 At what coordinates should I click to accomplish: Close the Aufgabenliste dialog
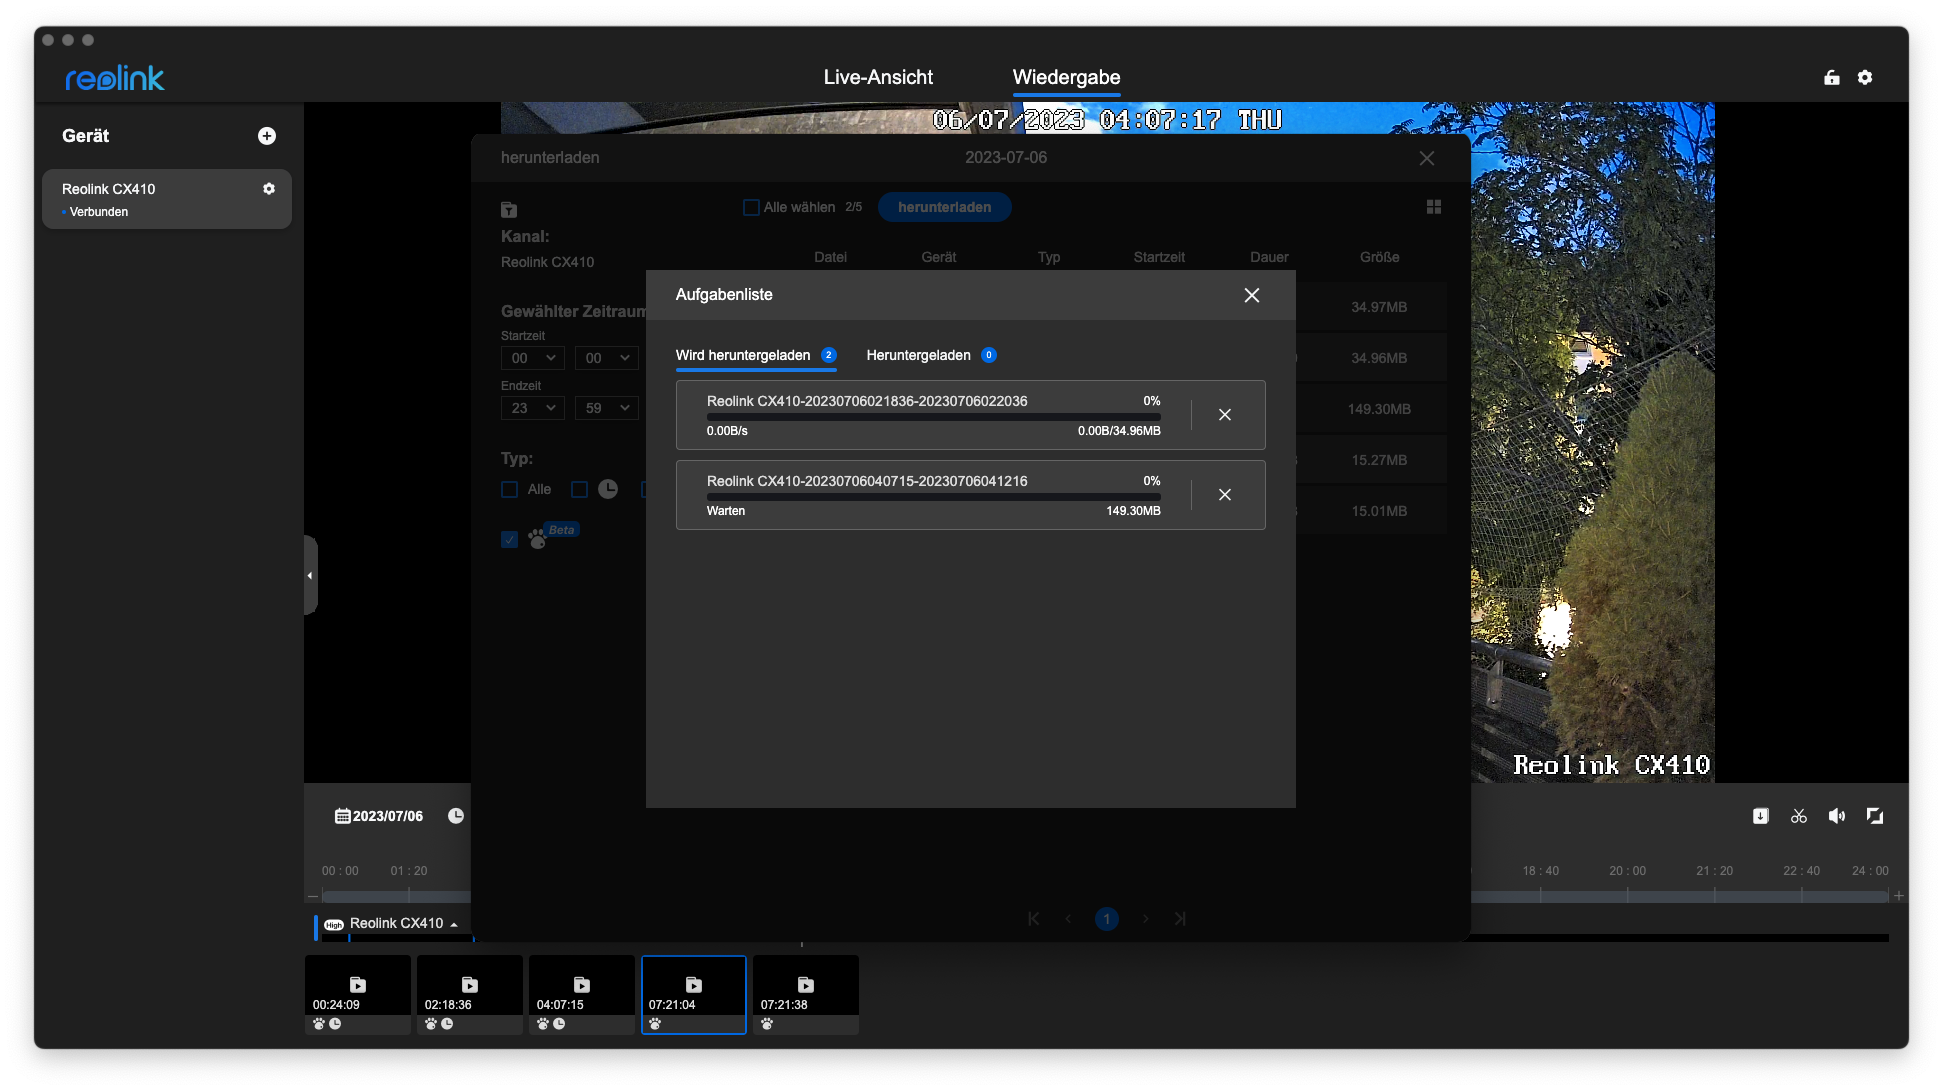(x=1252, y=295)
